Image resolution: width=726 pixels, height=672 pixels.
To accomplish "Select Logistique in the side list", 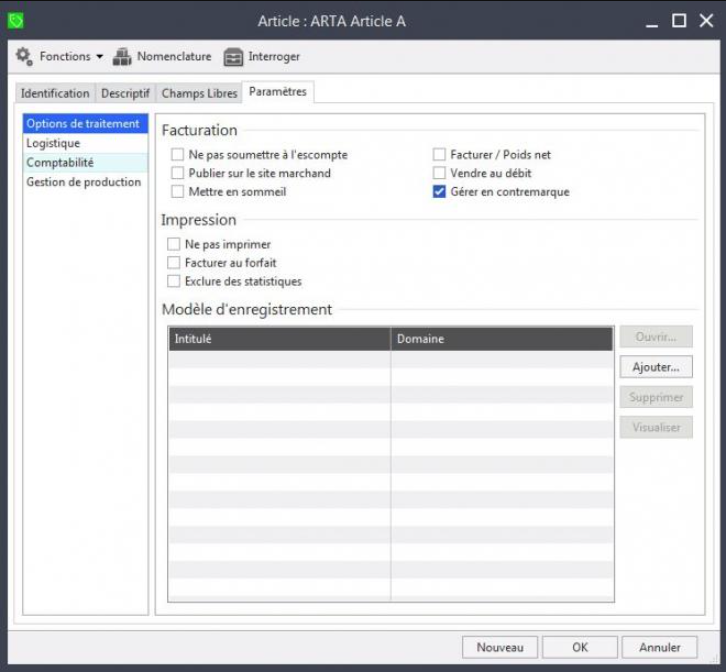I will point(53,143).
